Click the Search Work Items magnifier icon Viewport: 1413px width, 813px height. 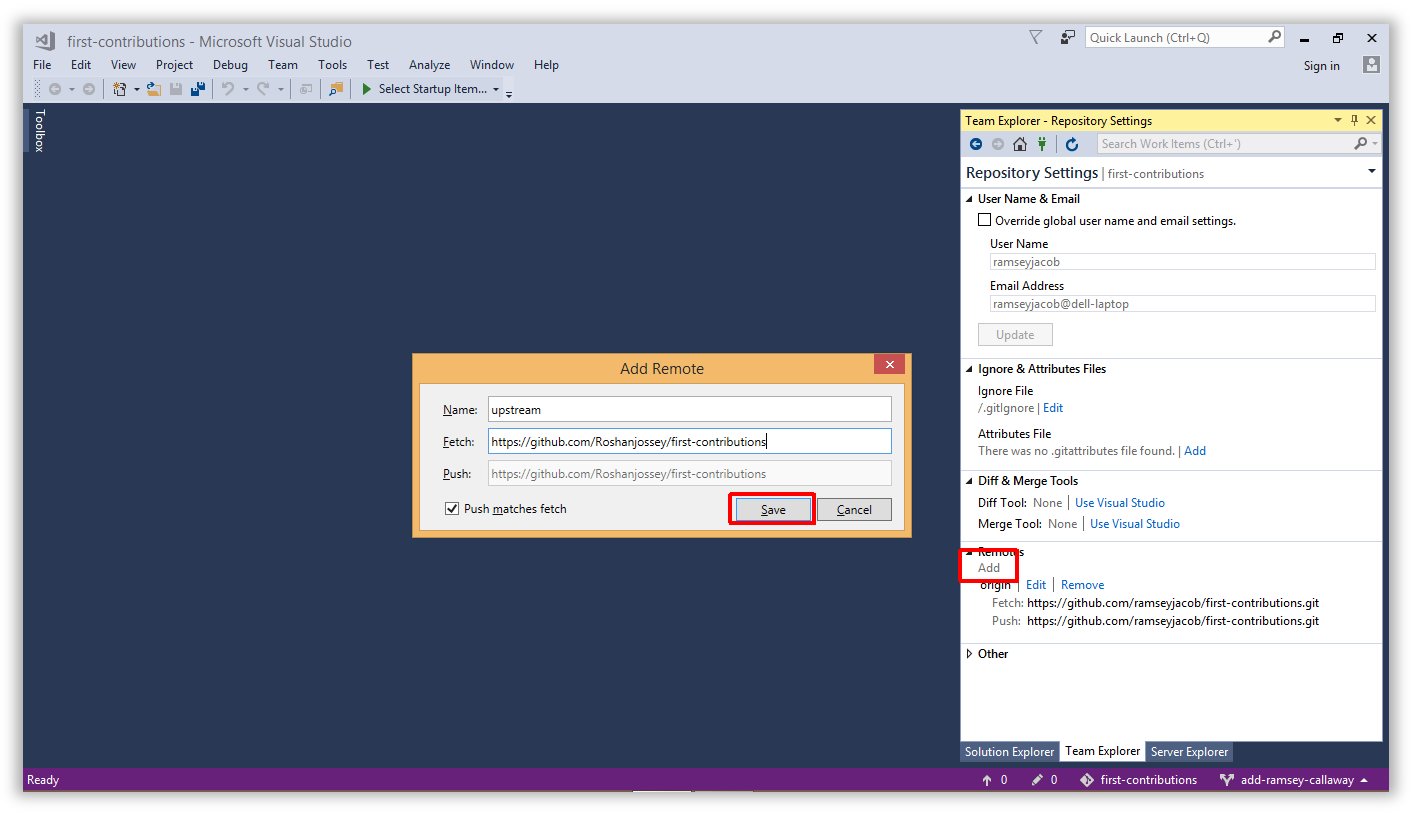(x=1360, y=144)
